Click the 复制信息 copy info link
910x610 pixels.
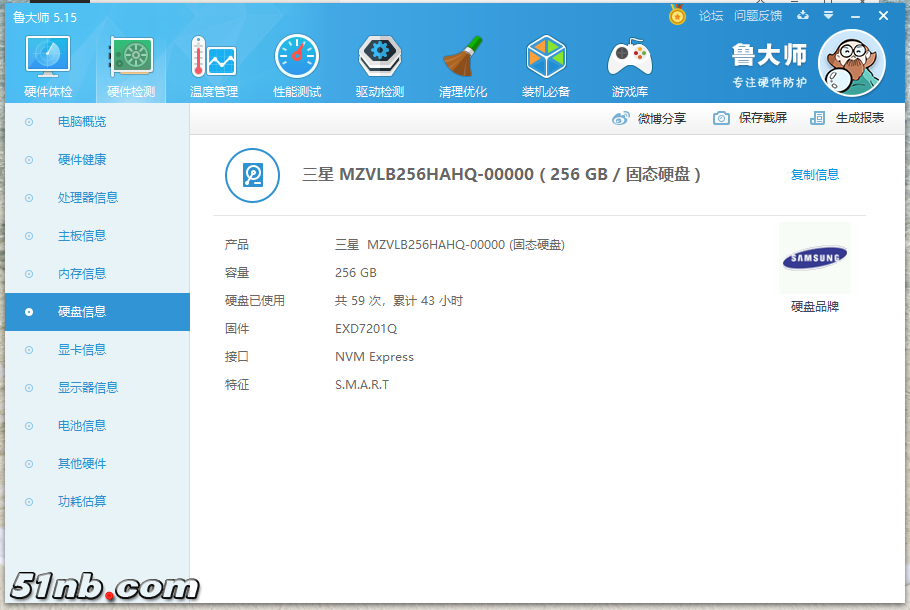[815, 174]
